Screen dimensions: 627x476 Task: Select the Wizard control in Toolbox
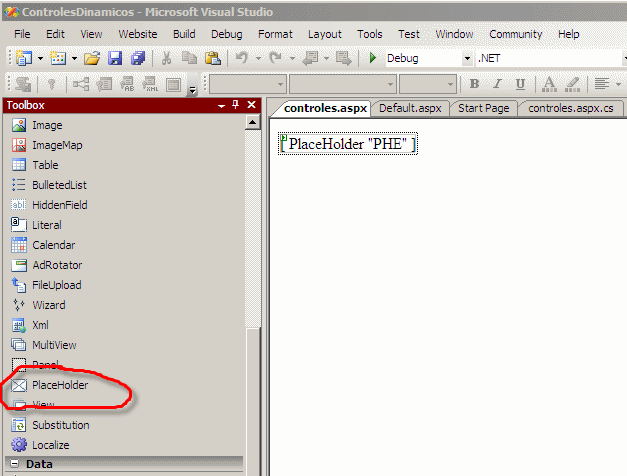(x=48, y=305)
